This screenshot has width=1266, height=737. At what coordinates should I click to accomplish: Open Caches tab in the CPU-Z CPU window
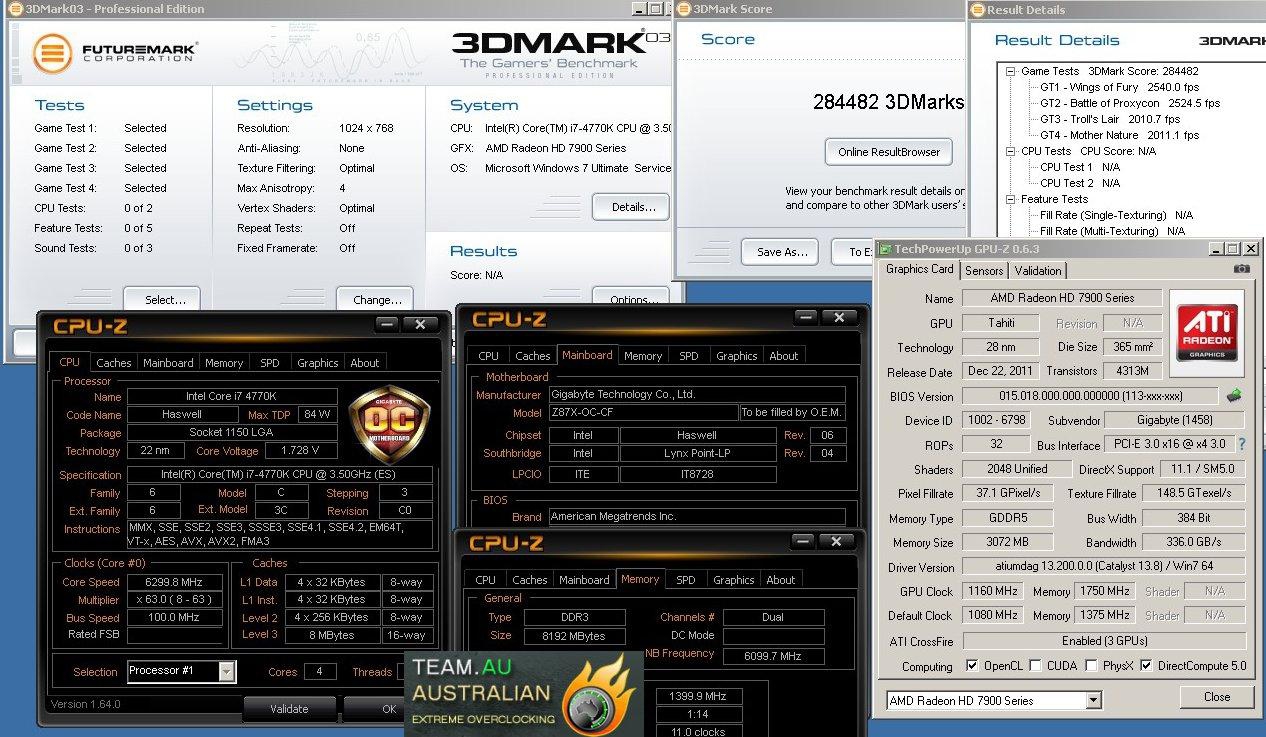(114, 363)
